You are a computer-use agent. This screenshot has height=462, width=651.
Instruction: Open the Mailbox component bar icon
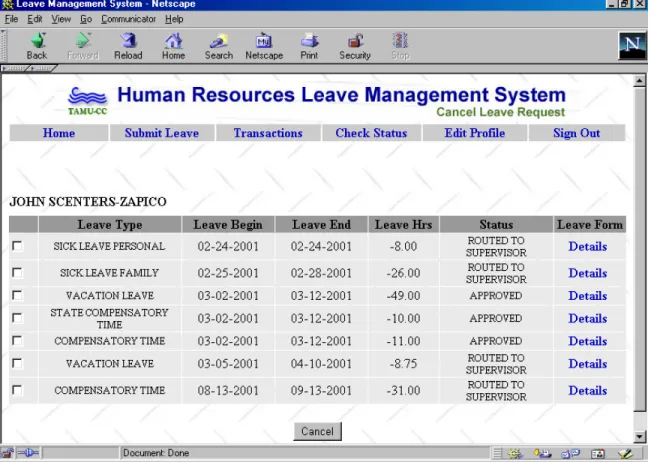pyautogui.click(x=542, y=453)
